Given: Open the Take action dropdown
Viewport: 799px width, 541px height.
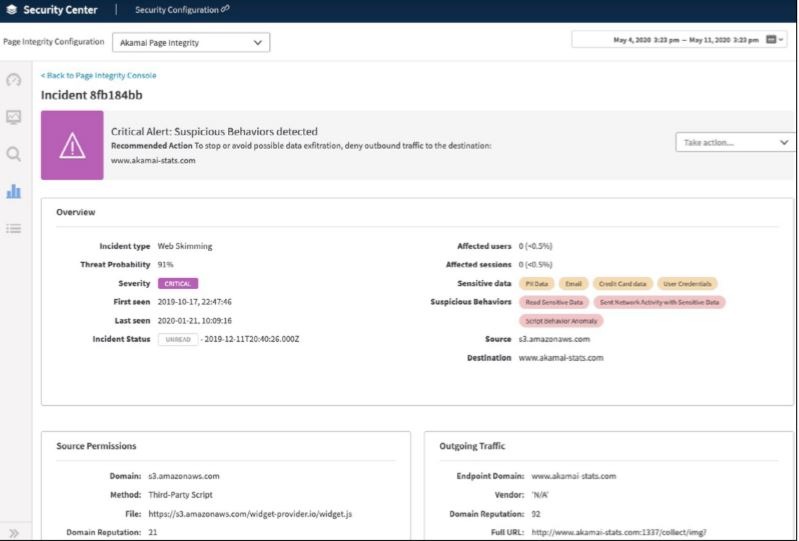Looking at the screenshot, I should [735, 142].
